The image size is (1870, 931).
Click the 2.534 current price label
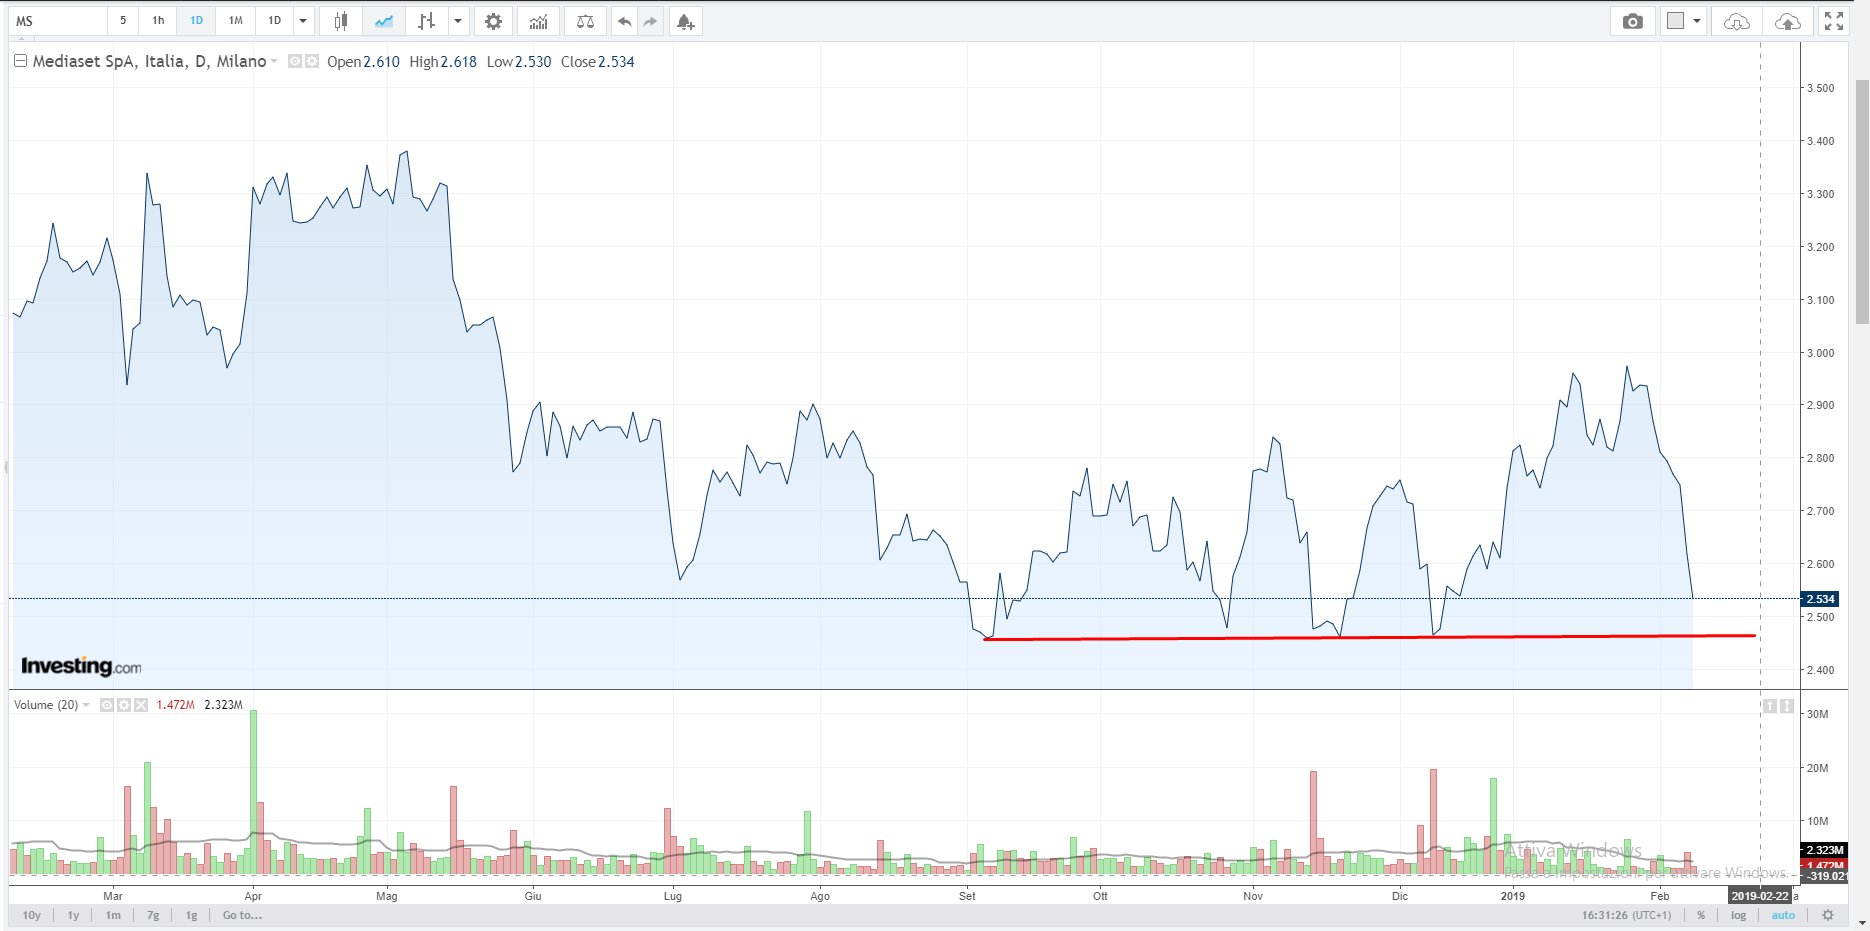coord(1820,599)
